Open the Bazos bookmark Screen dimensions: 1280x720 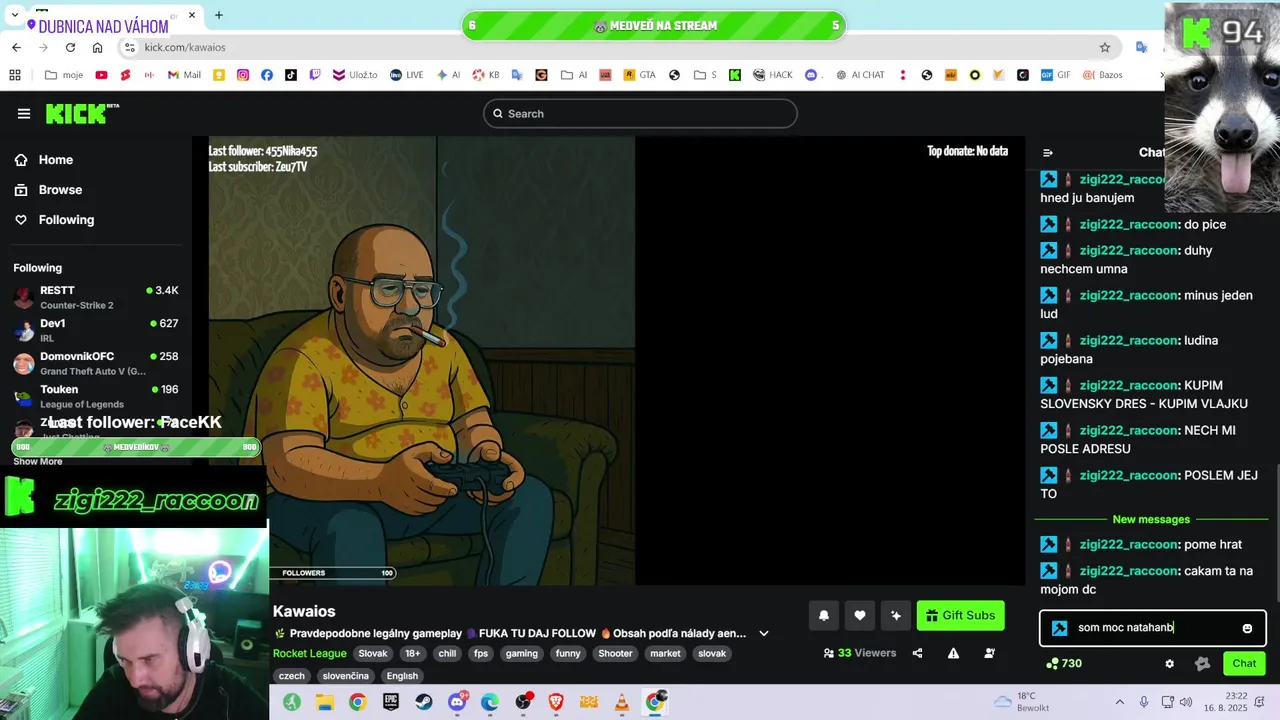pyautogui.click(x=1103, y=75)
